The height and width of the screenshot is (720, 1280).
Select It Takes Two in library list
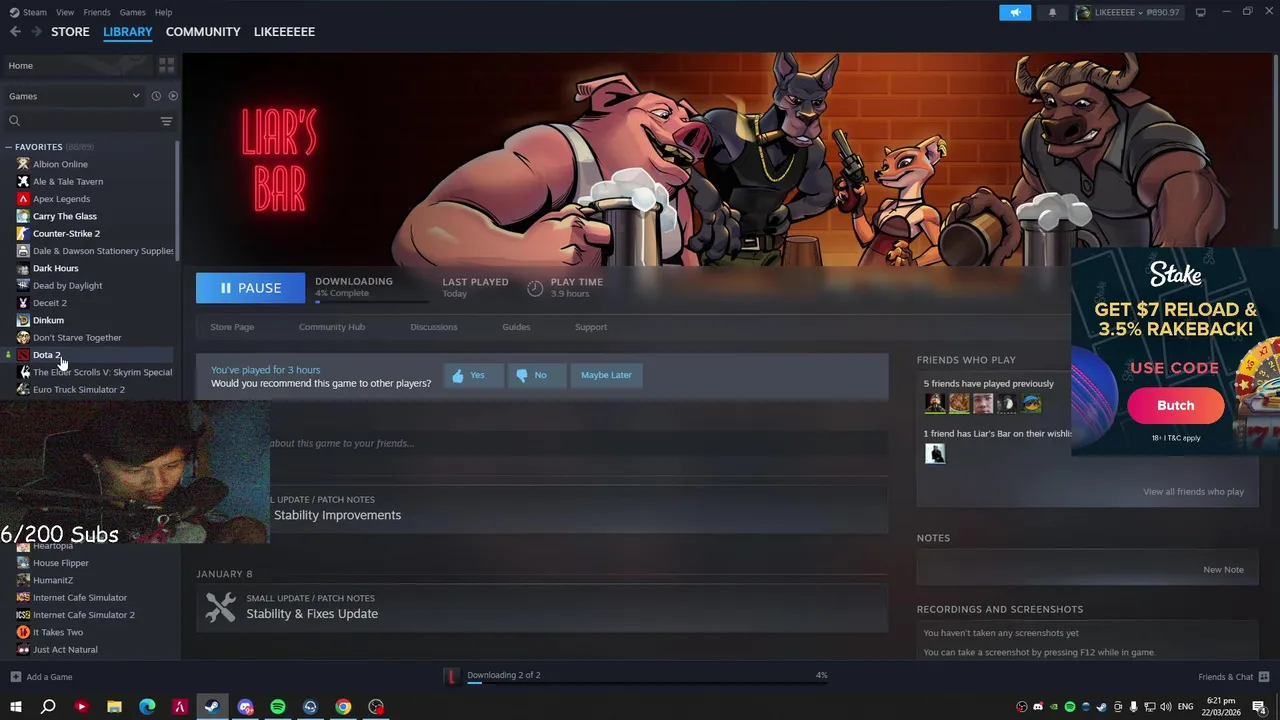[58, 632]
